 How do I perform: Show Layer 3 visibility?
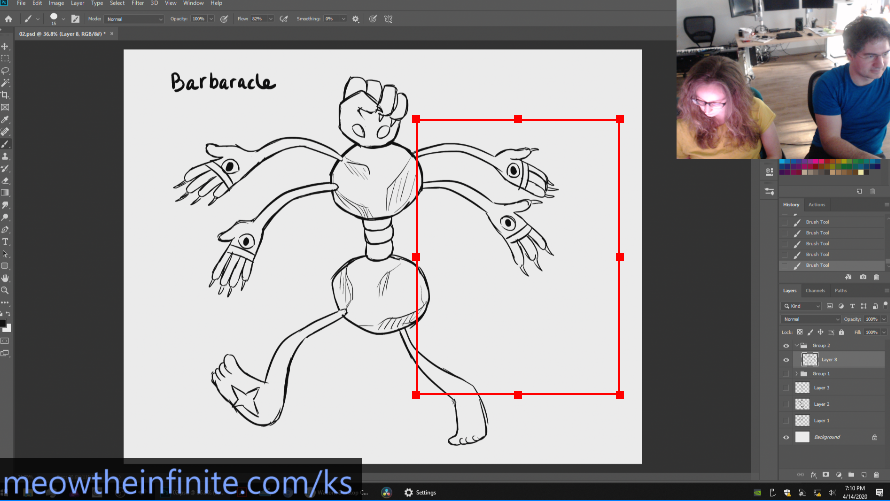coord(786,388)
